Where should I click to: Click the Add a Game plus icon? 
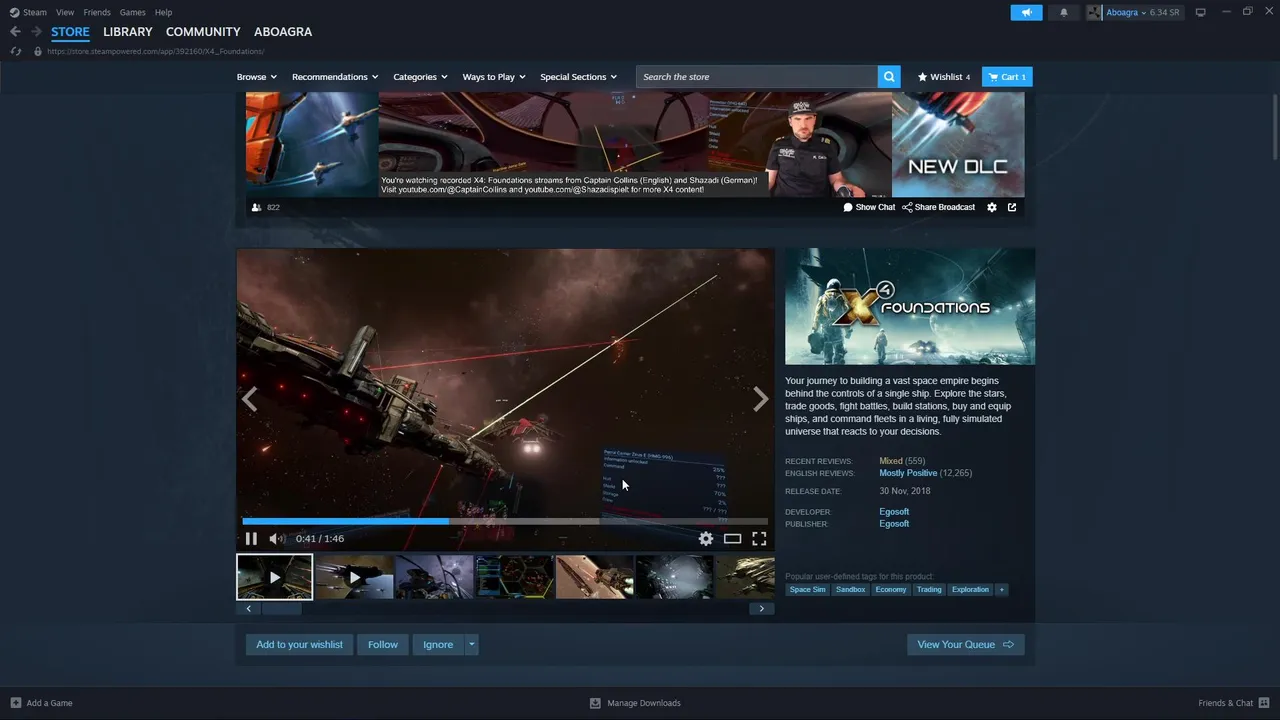point(16,703)
